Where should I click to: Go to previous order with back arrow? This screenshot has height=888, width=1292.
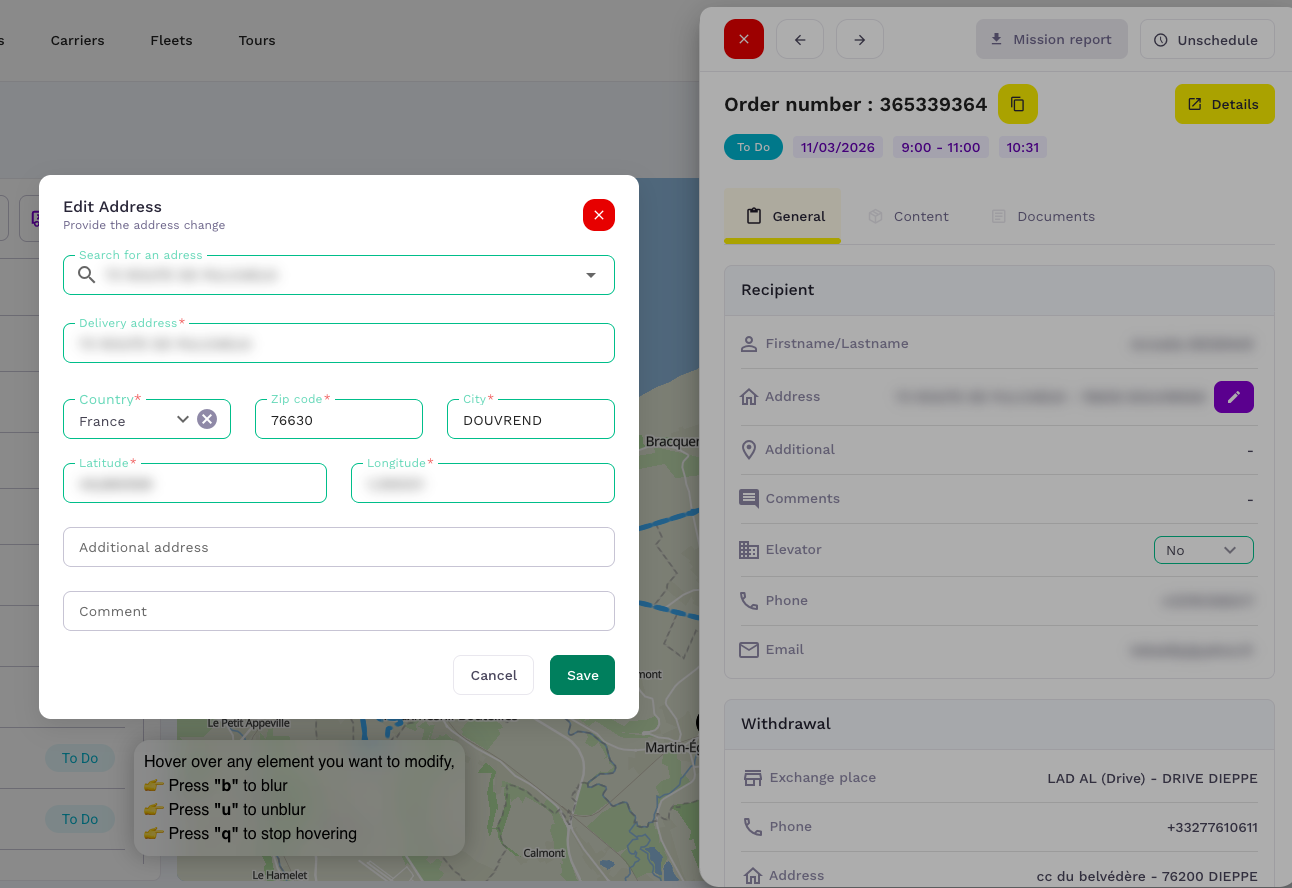[799, 40]
